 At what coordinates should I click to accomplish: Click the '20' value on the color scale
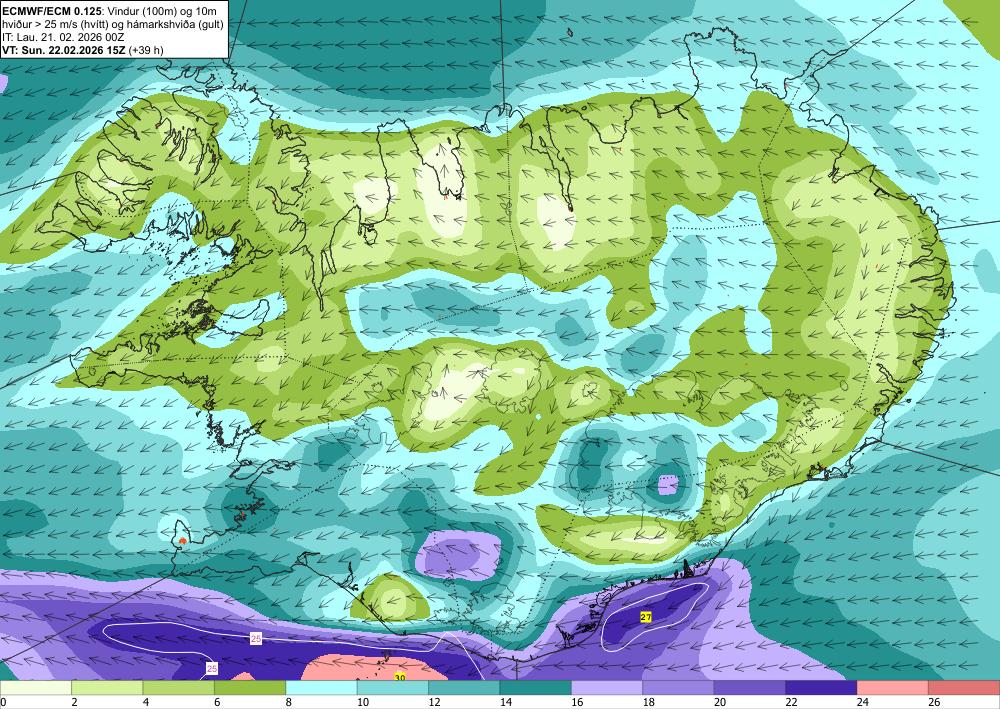(x=720, y=702)
